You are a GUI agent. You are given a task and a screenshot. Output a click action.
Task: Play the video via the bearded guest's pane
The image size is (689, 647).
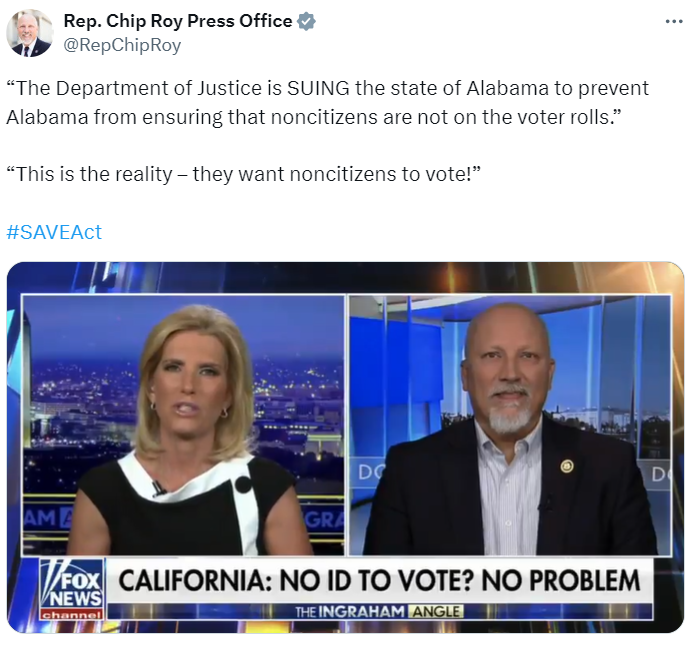tap(510, 425)
